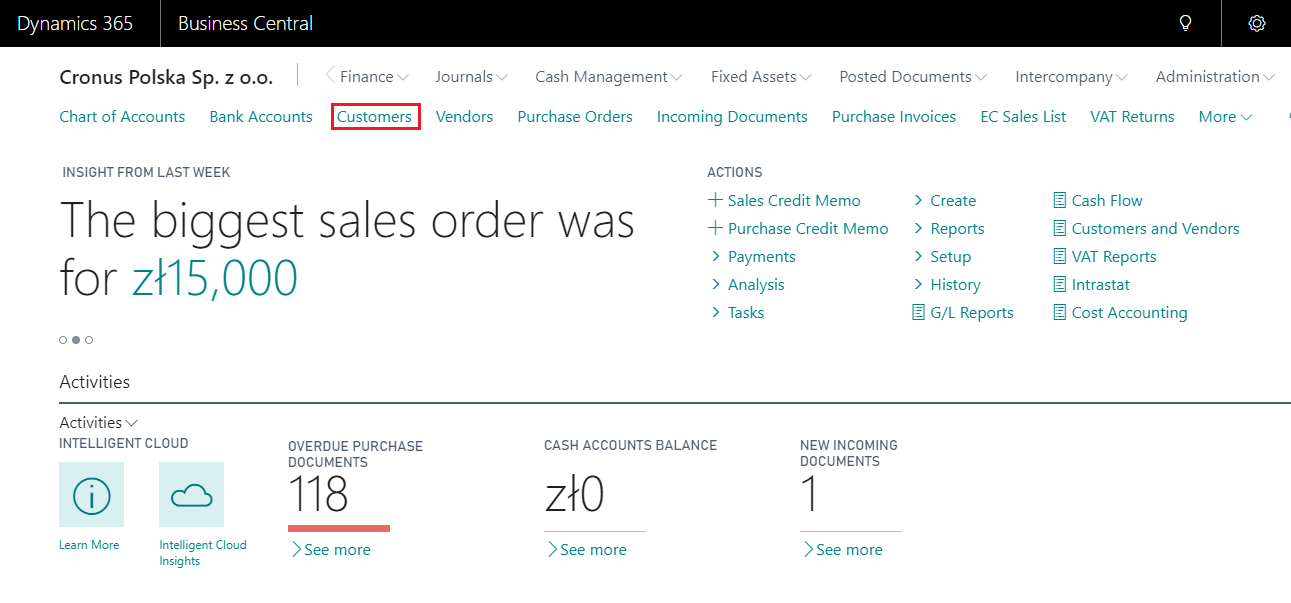Click the Dynamics 365 link
The image size is (1291, 603).
pyautogui.click(x=75, y=23)
